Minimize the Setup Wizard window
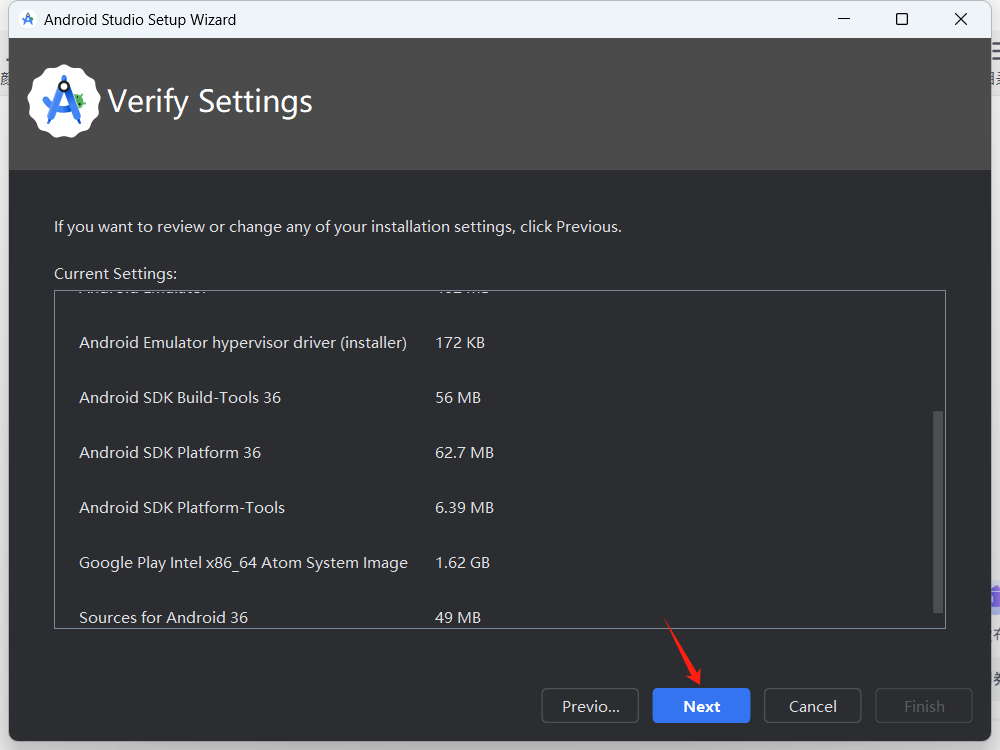Screen dimensions: 1000x750 [844, 19]
